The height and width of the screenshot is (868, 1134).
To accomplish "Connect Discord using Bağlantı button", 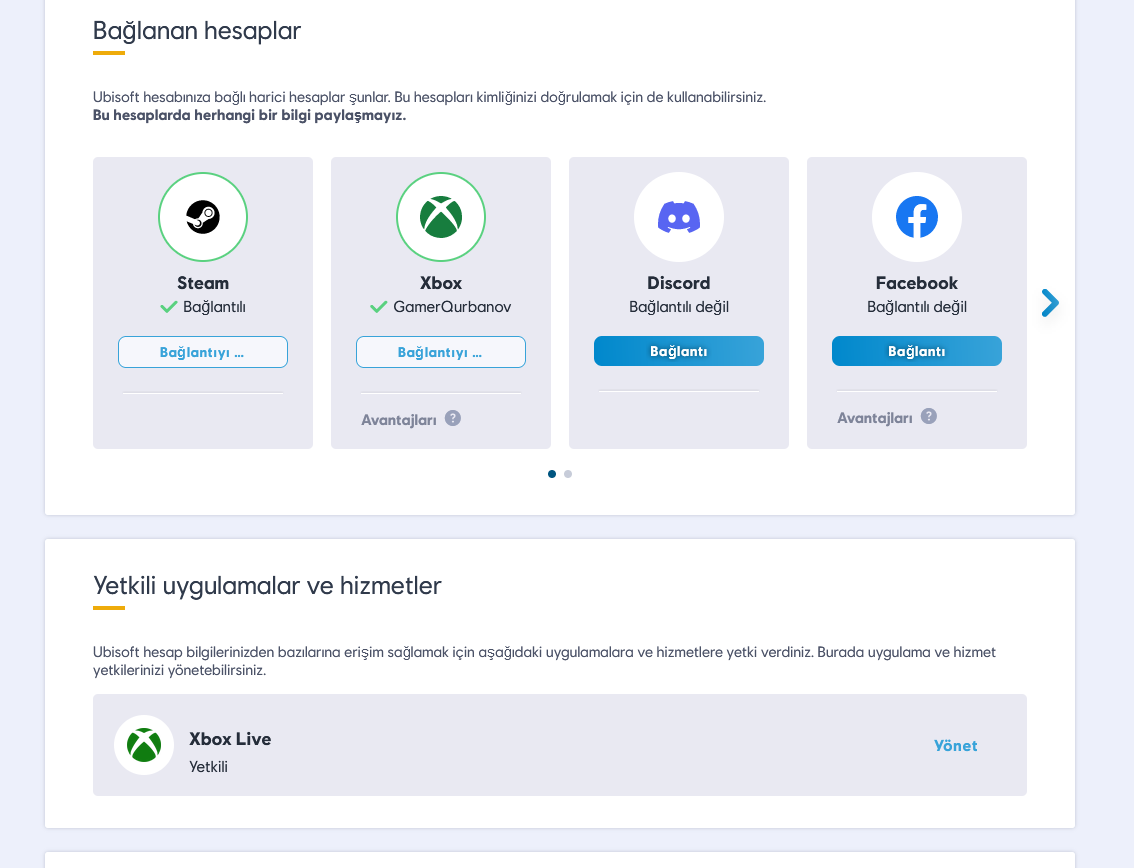I will coord(679,351).
